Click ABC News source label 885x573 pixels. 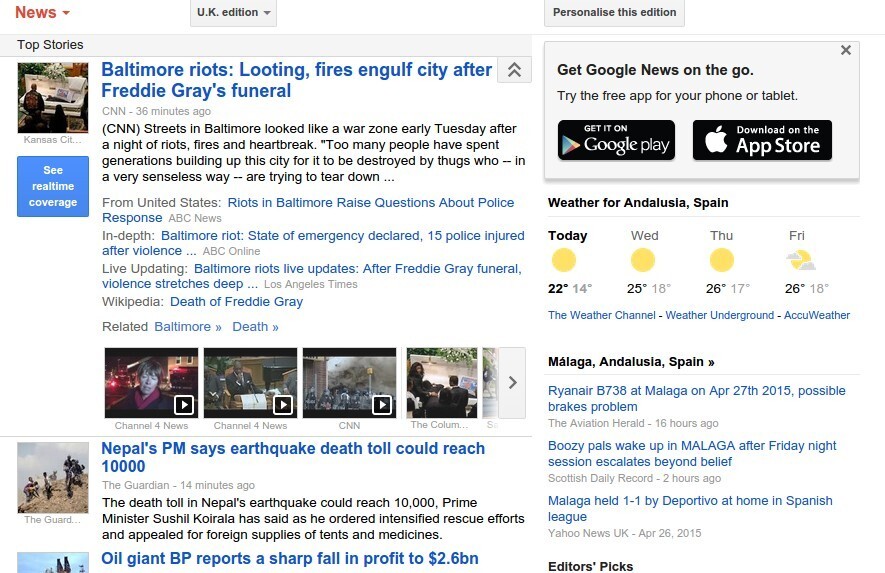[x=195, y=218]
